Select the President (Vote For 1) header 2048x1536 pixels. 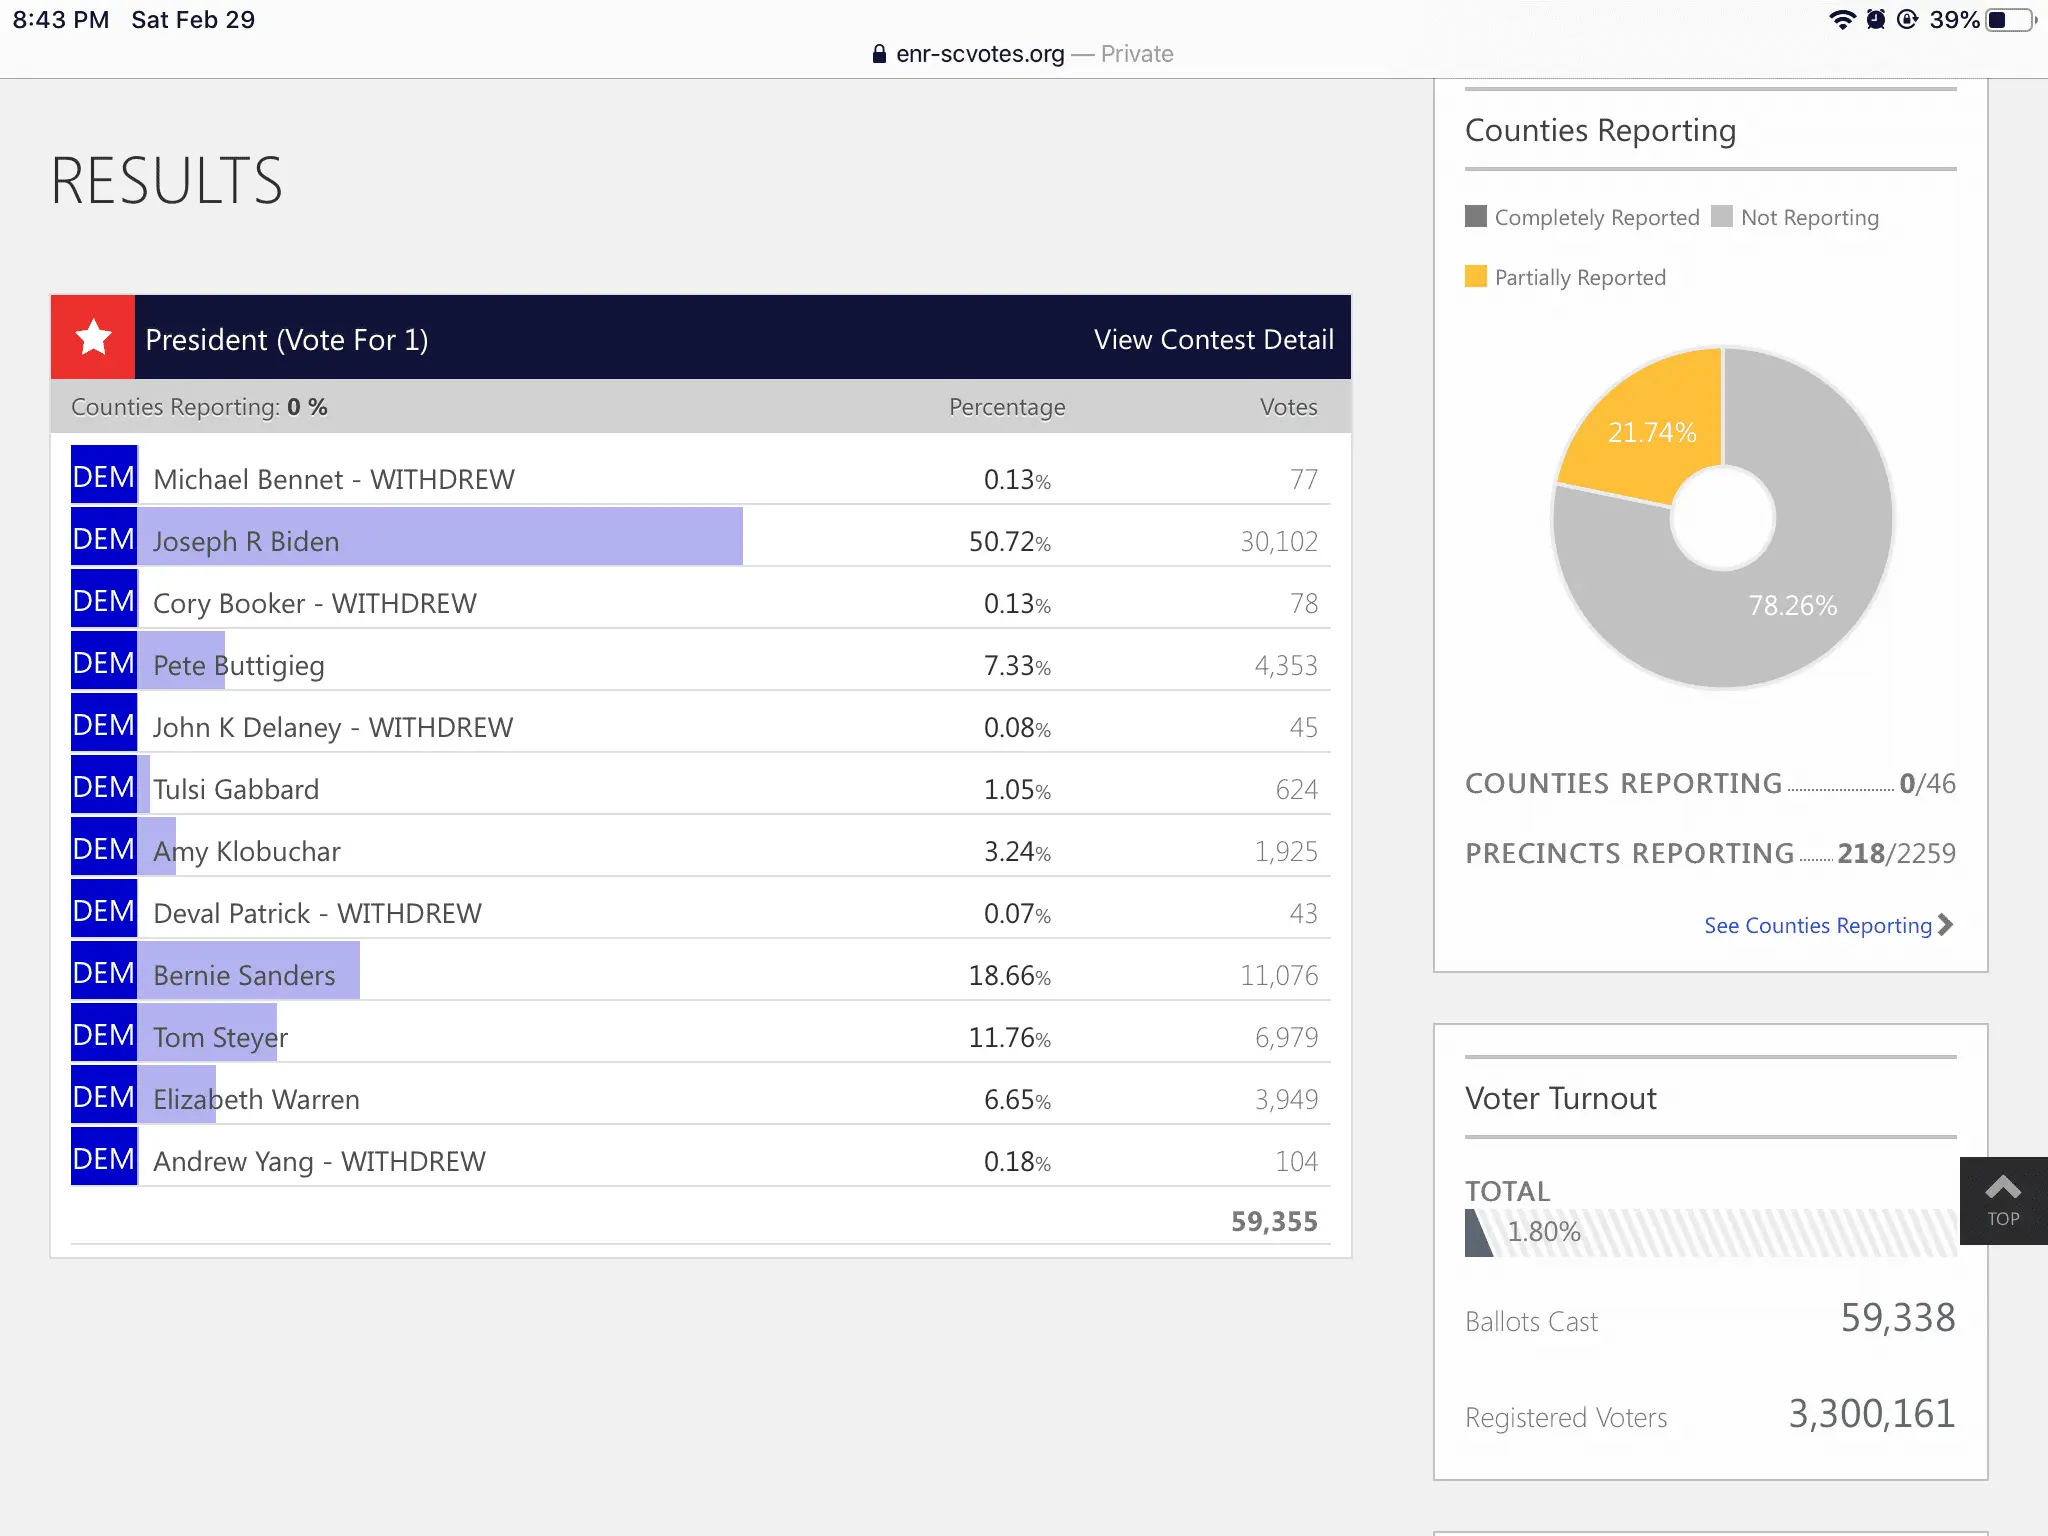click(x=287, y=340)
